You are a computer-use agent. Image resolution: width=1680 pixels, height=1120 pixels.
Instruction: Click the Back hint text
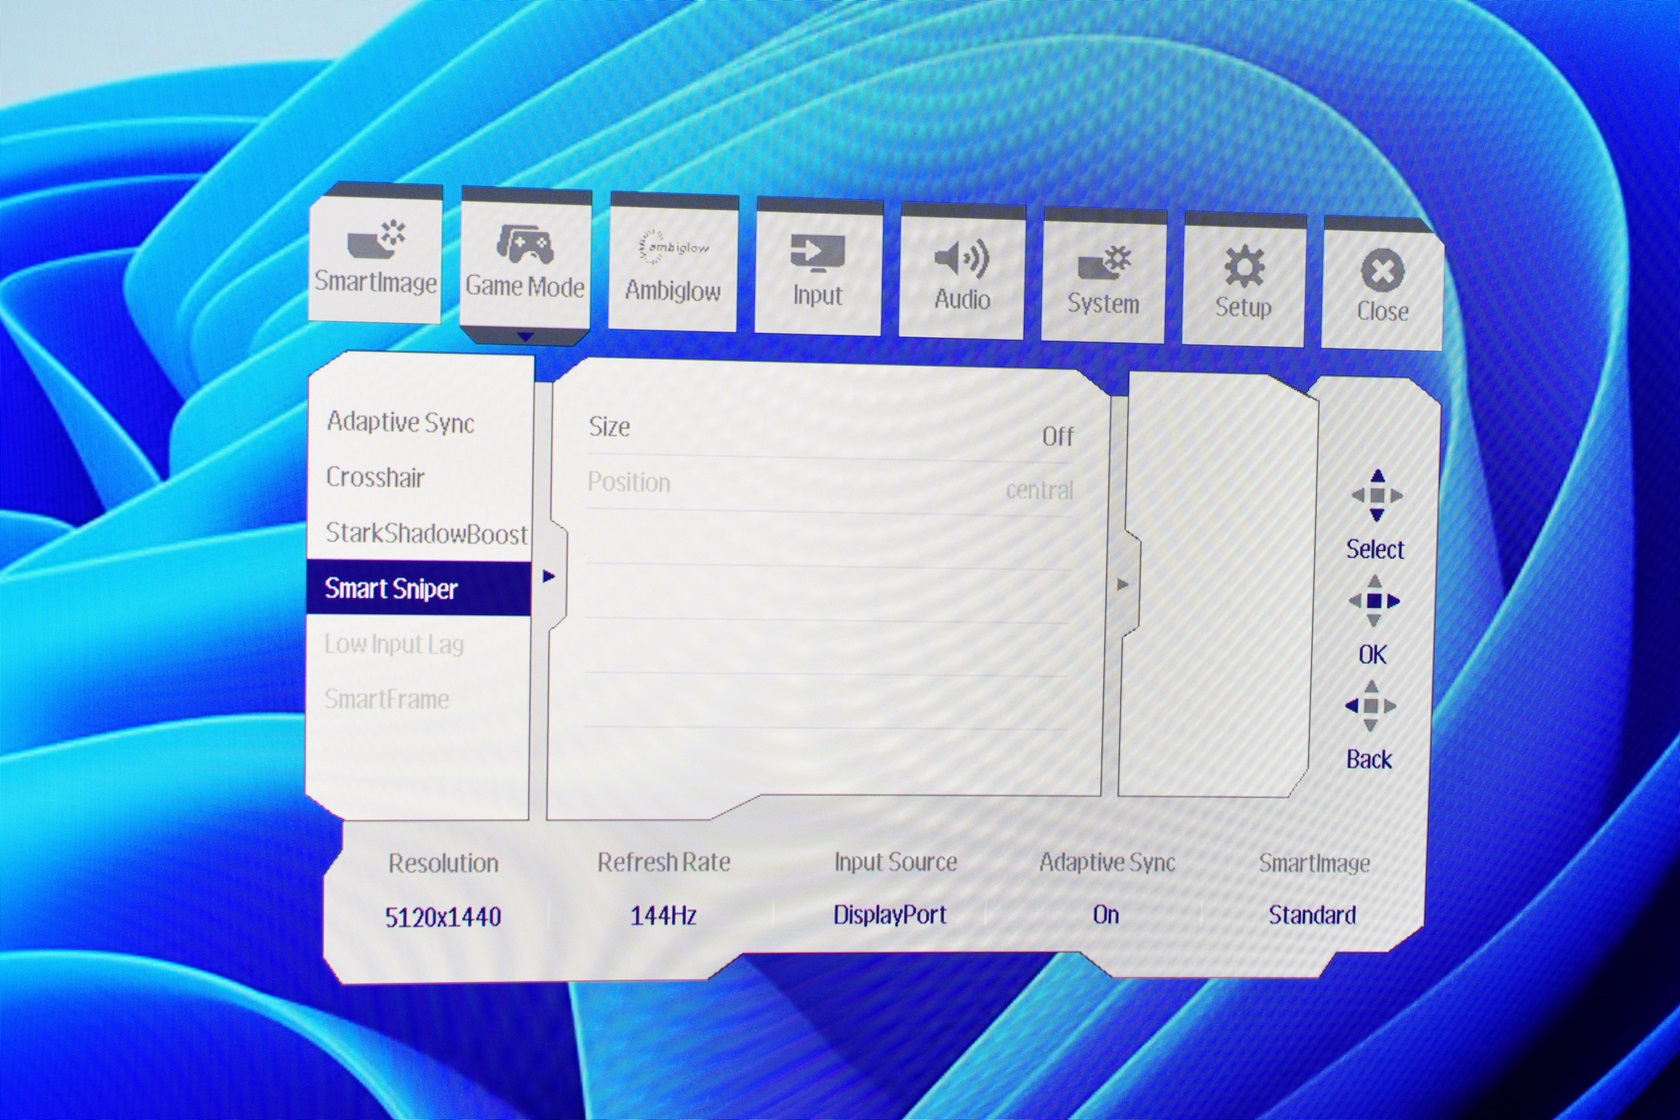point(1370,760)
